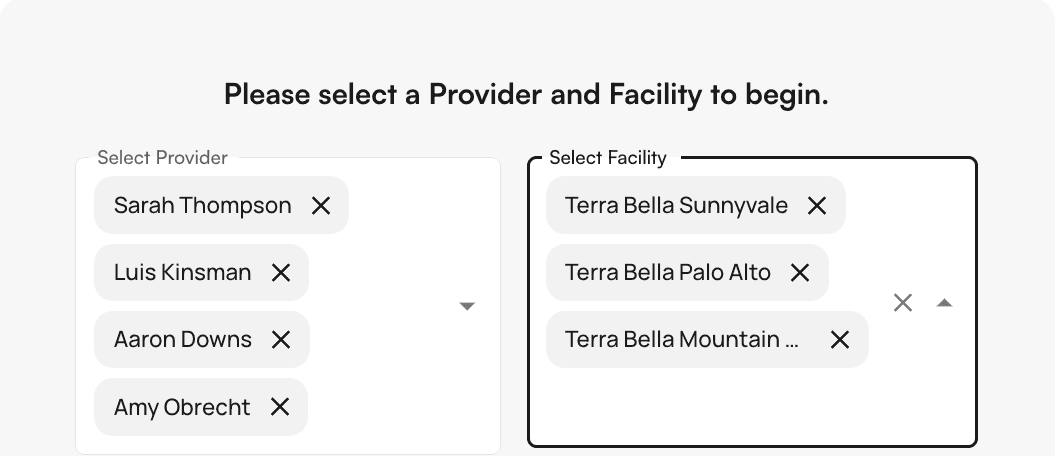
Task: Click the Sarah Thompson chip label
Action: (x=203, y=206)
